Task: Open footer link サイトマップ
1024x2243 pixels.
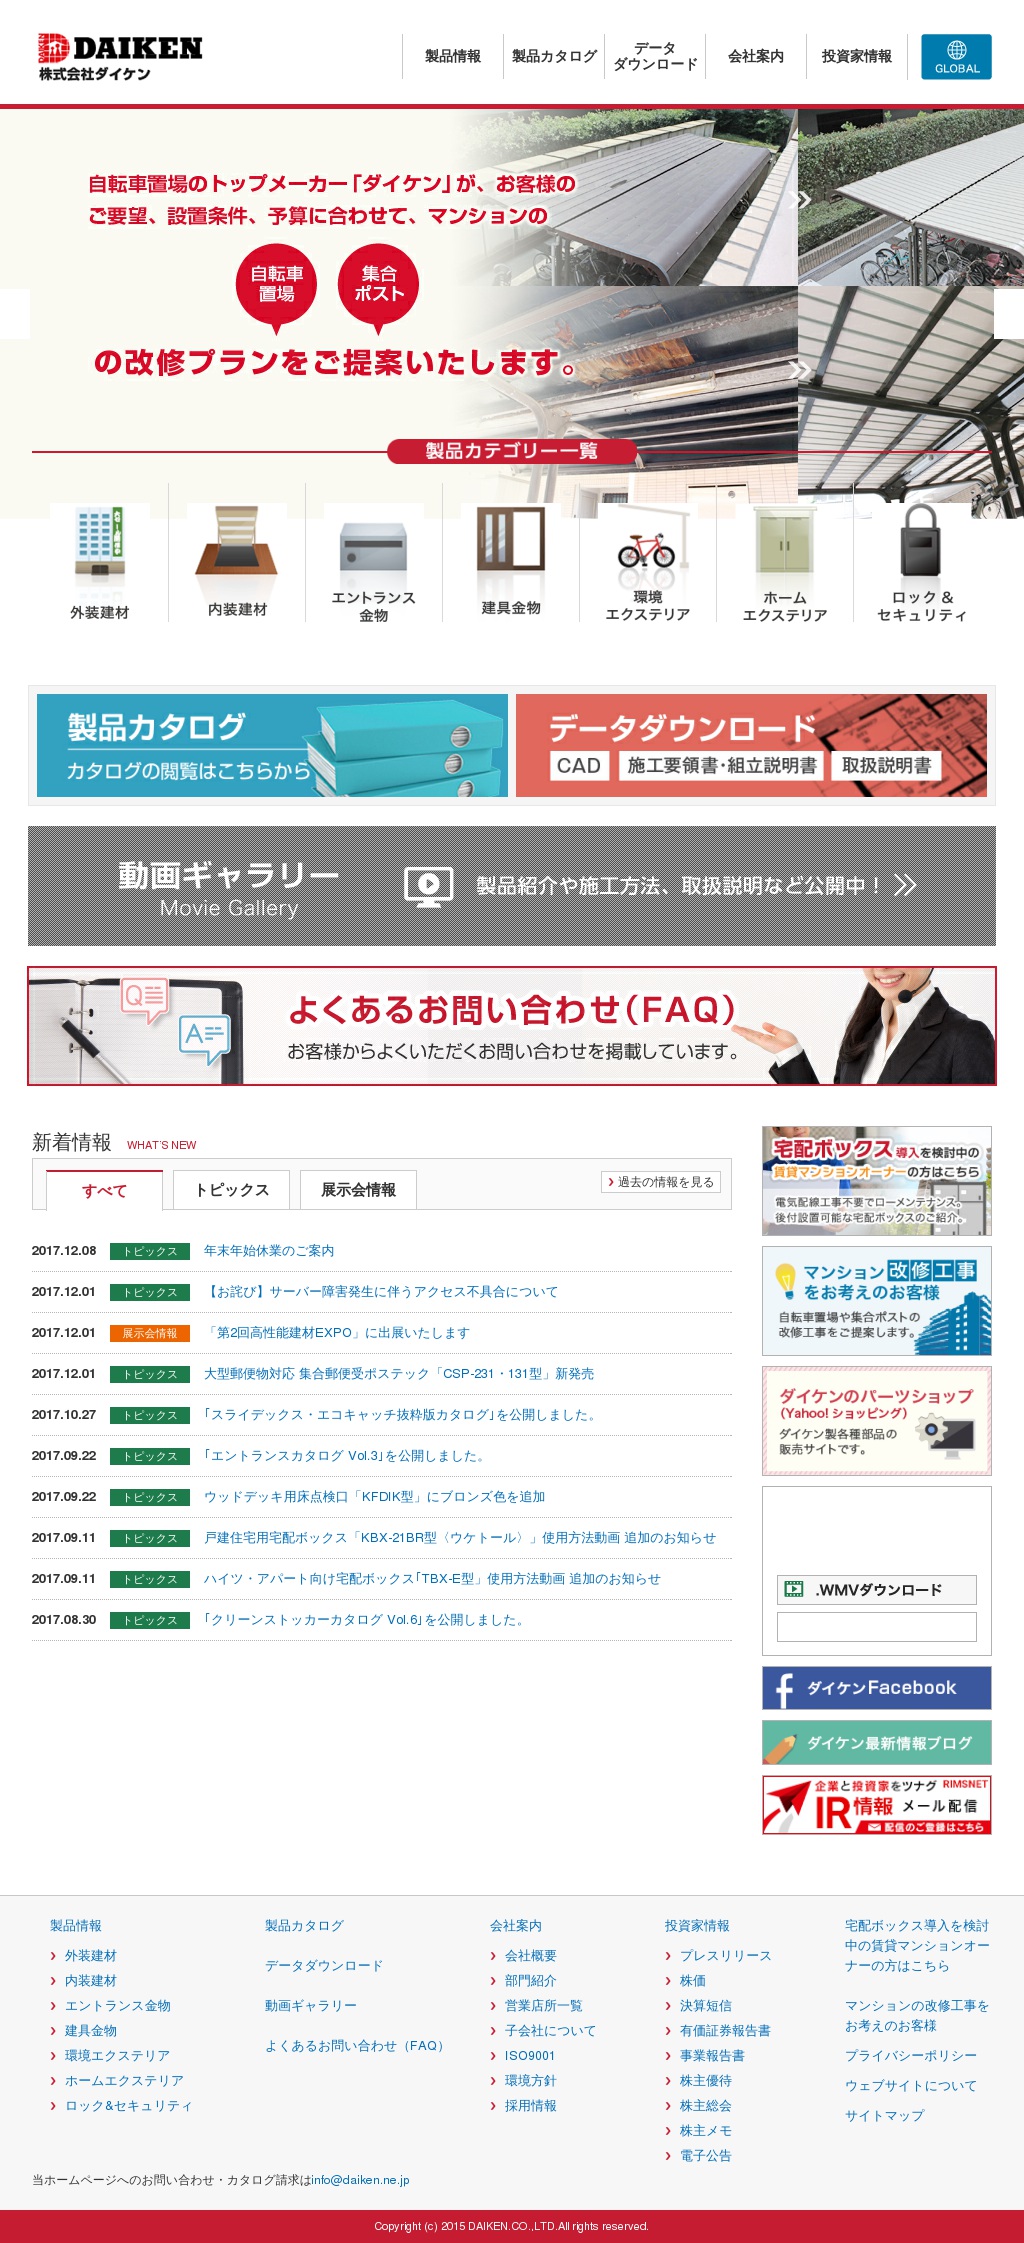Action: click(885, 2116)
